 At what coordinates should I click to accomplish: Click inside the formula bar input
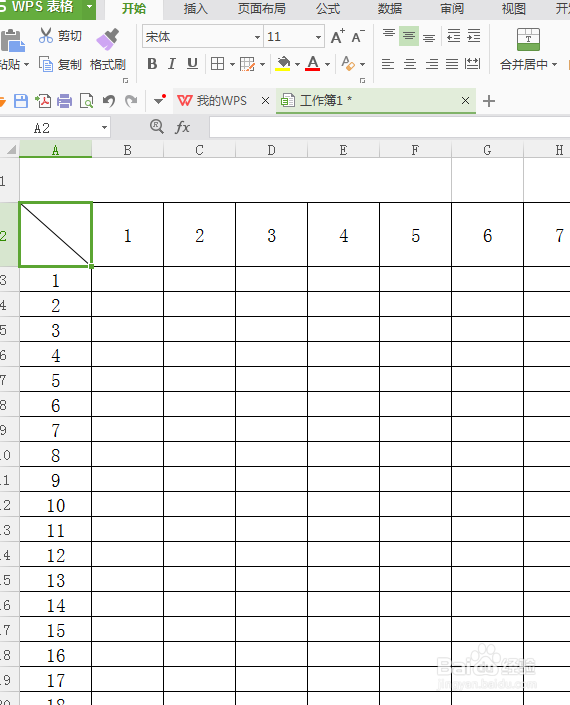pos(389,127)
